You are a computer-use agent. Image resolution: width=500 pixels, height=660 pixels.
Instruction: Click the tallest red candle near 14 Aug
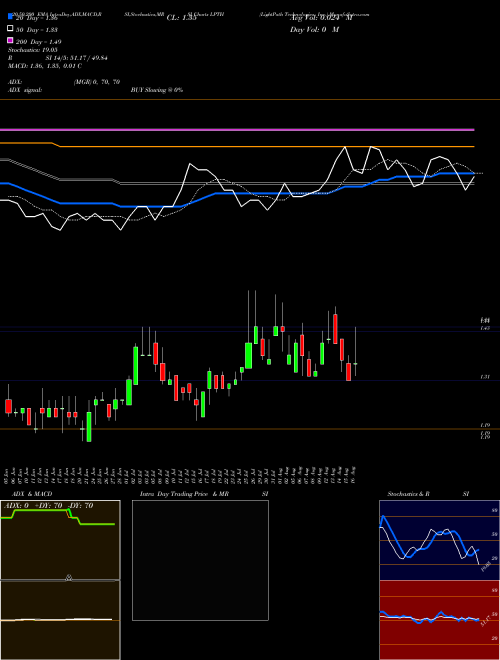[x=335, y=329]
